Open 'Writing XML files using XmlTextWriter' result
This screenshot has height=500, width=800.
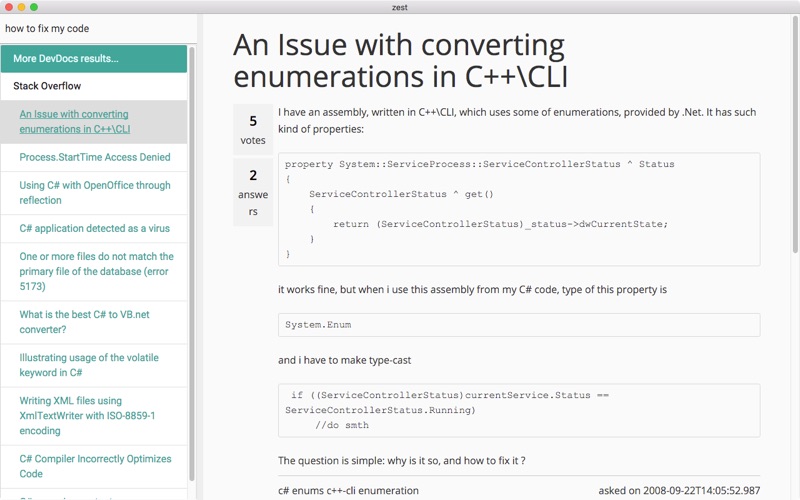(x=94, y=416)
